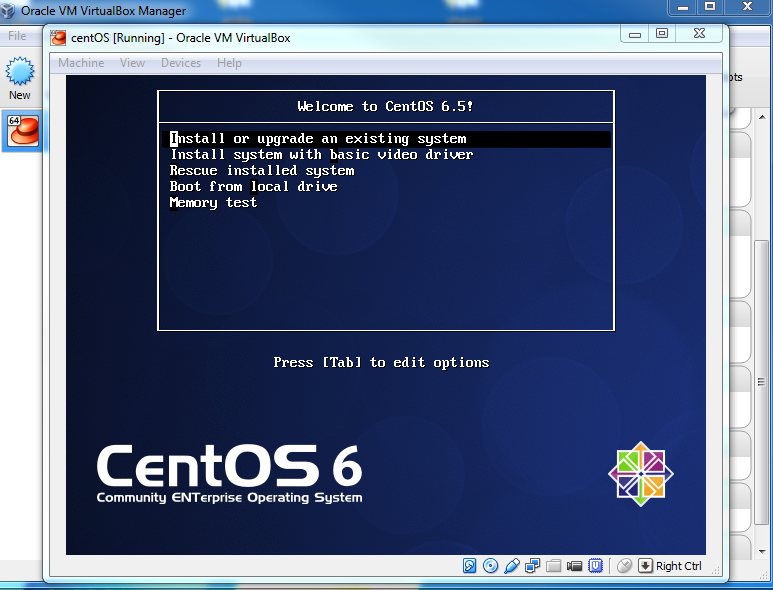Select 'Memory test' boot option

pyautogui.click(x=213, y=203)
